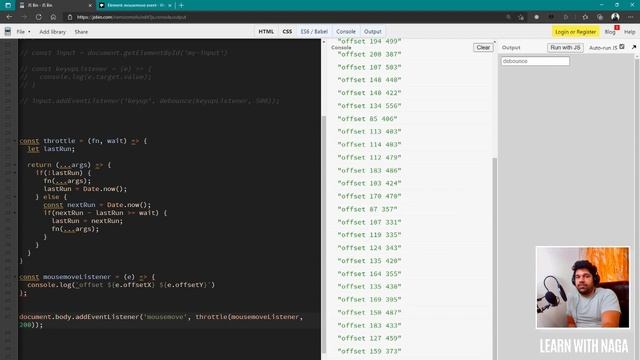
Task: Add this page to favorites
Action: [x=521, y=17]
